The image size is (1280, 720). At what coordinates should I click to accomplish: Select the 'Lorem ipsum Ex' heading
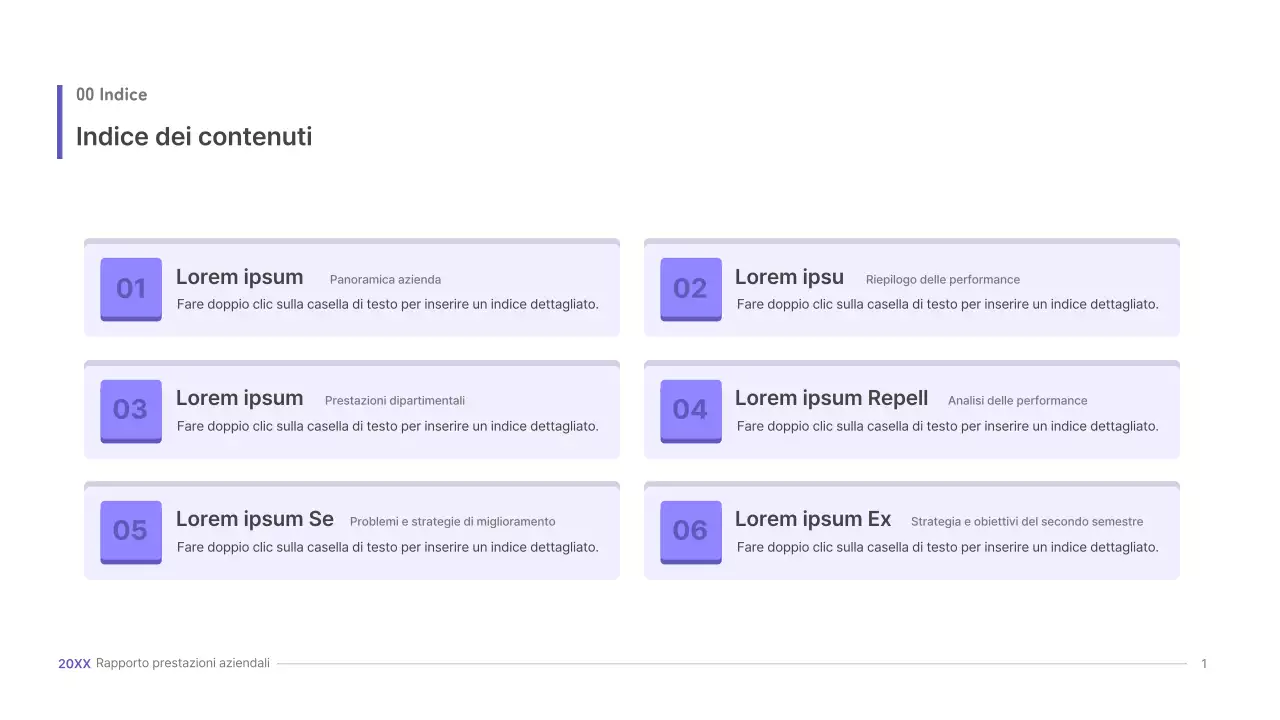(x=812, y=519)
